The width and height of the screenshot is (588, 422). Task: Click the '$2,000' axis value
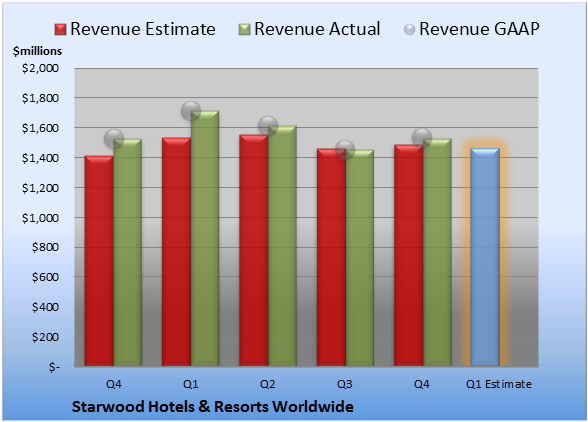point(40,68)
